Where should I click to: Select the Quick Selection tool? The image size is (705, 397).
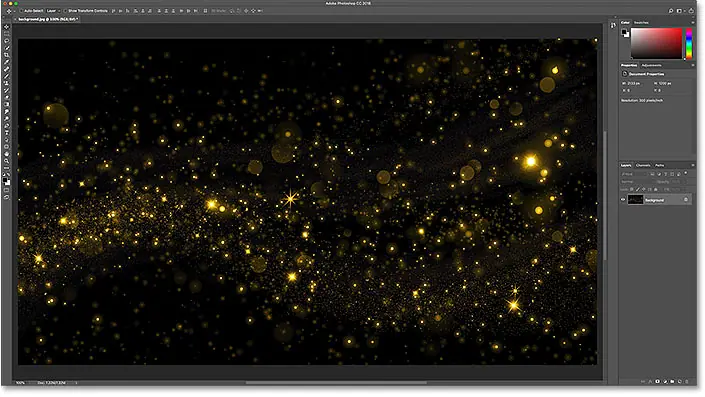pos(6,48)
